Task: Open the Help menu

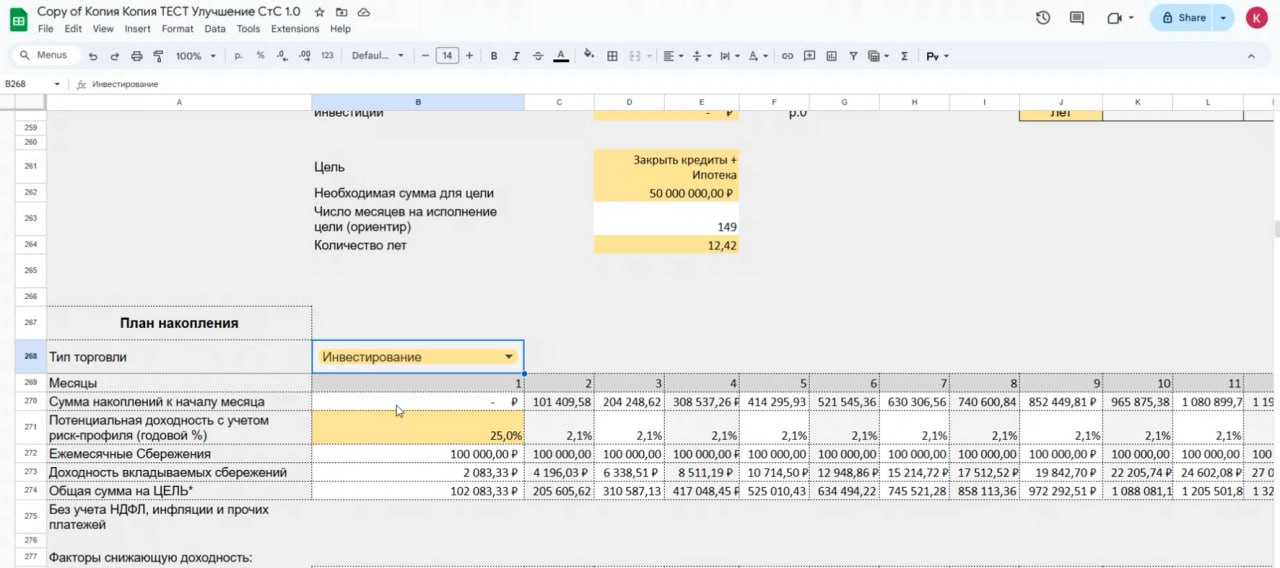Action: tap(340, 29)
